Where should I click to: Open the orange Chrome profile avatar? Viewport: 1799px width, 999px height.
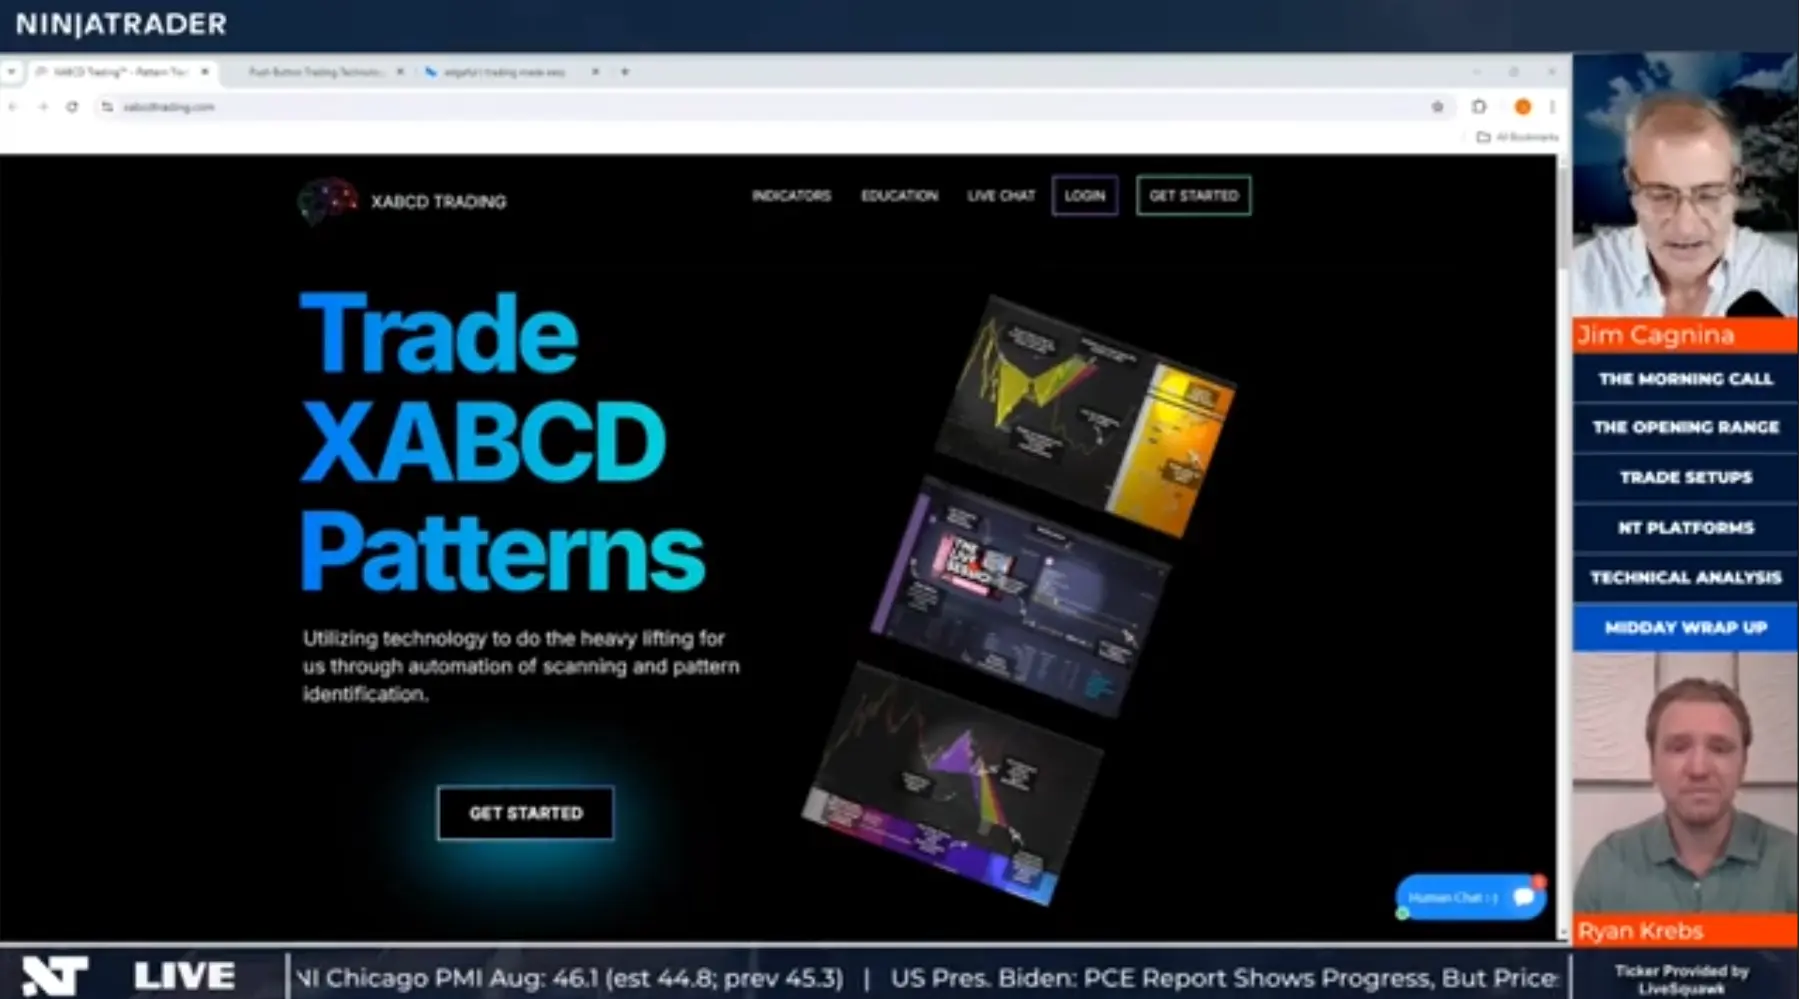coord(1523,107)
